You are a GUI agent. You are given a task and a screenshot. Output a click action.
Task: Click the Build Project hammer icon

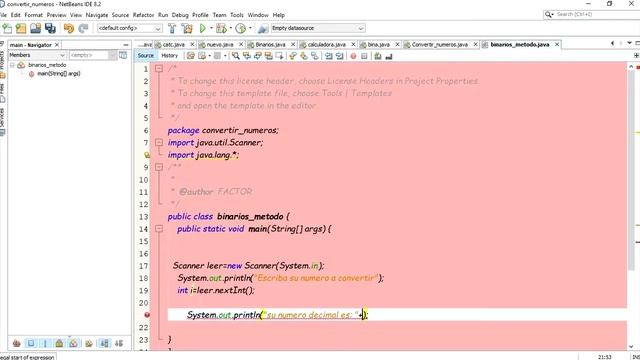(x=172, y=28)
